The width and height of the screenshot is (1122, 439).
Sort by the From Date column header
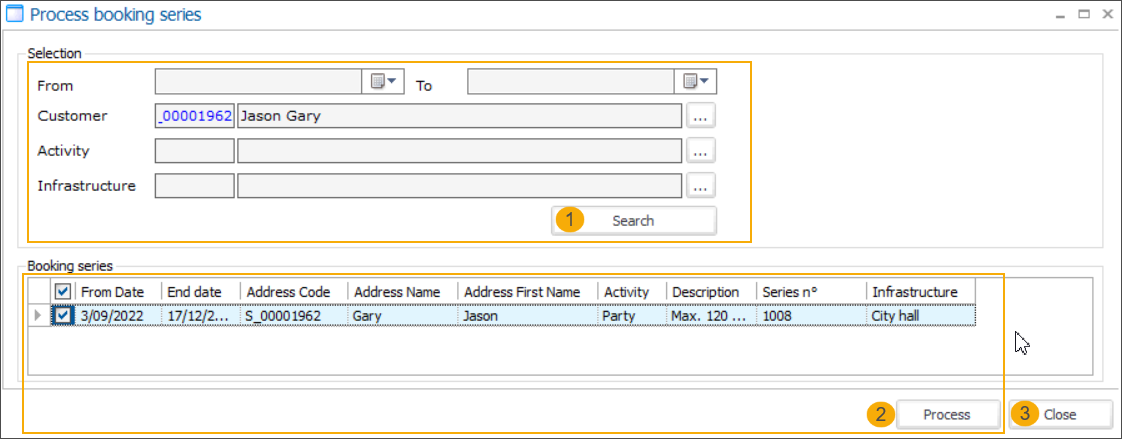118,292
